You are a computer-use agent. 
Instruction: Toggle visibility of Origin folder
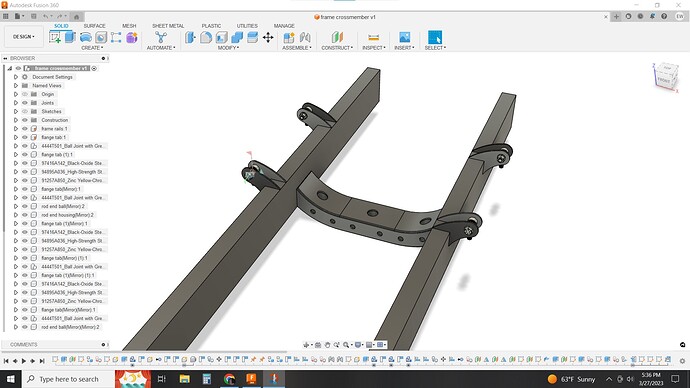tap(25, 94)
